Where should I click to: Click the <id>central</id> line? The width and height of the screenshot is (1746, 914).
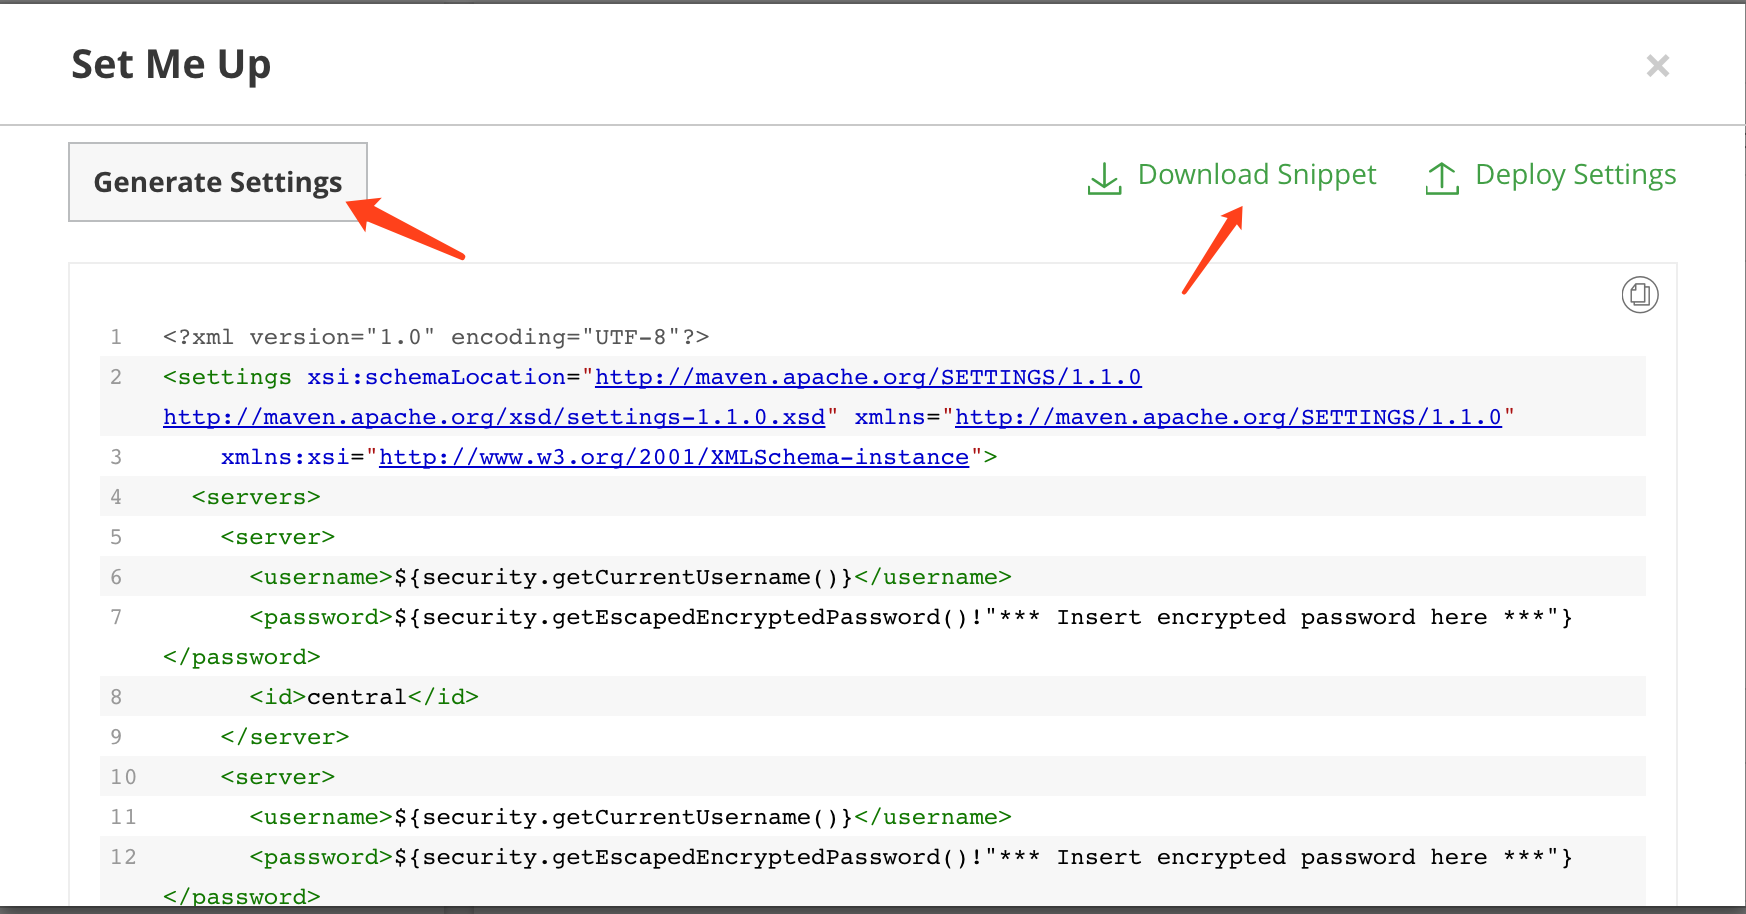click(364, 697)
